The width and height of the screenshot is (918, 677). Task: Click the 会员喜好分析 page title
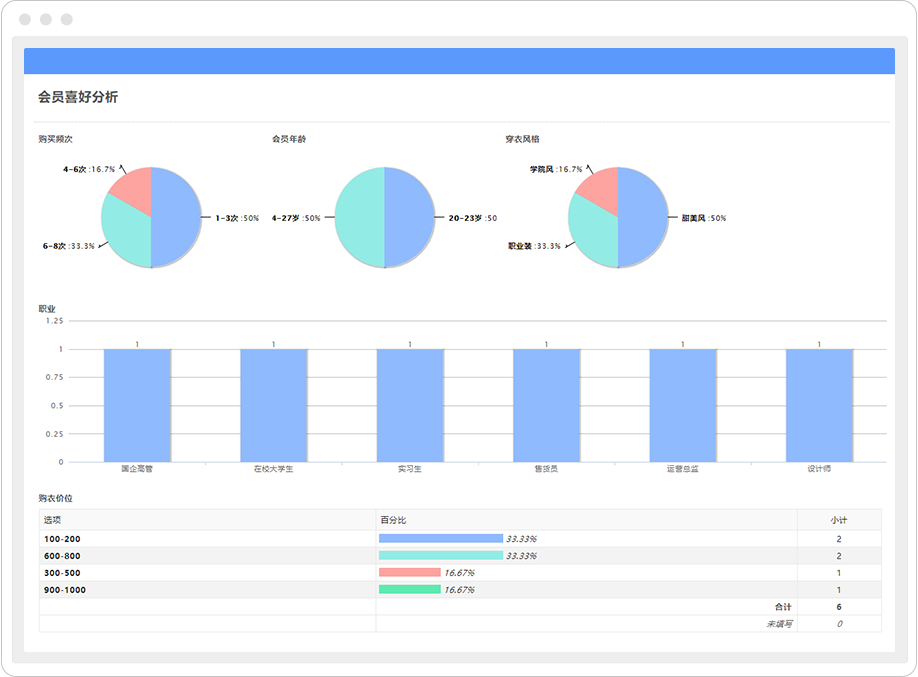(78, 98)
